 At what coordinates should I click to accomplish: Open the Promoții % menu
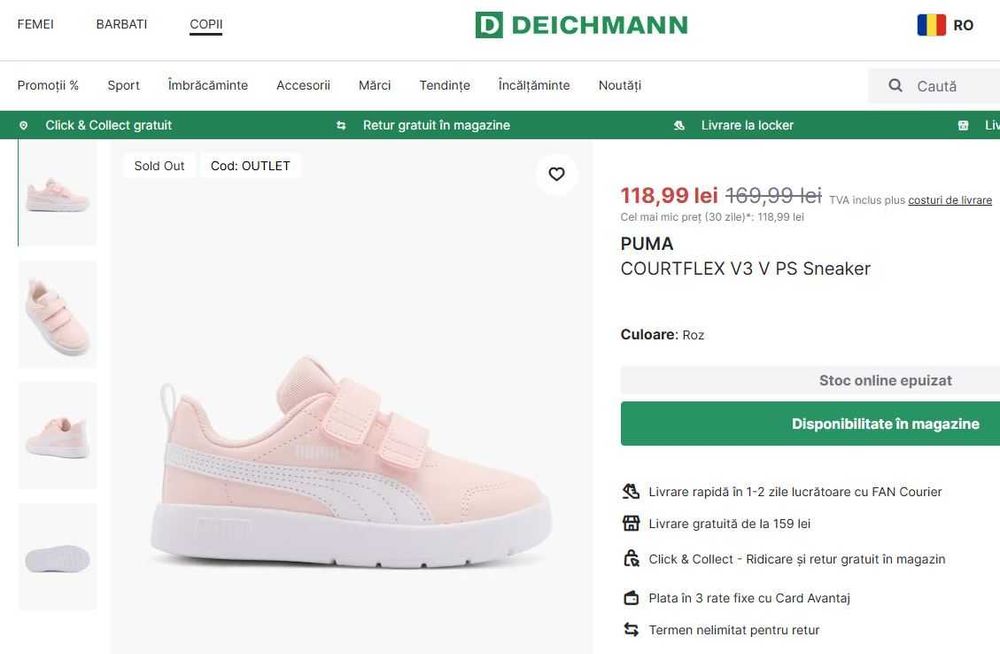point(48,86)
